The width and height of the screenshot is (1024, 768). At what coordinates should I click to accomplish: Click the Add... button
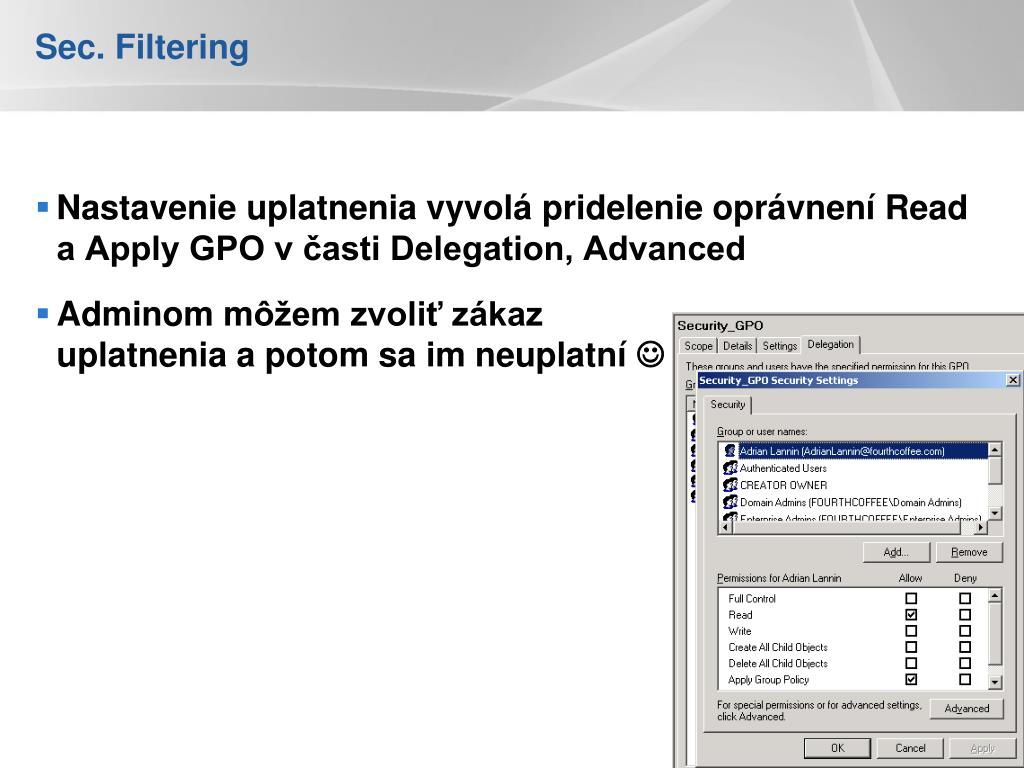[x=896, y=552]
